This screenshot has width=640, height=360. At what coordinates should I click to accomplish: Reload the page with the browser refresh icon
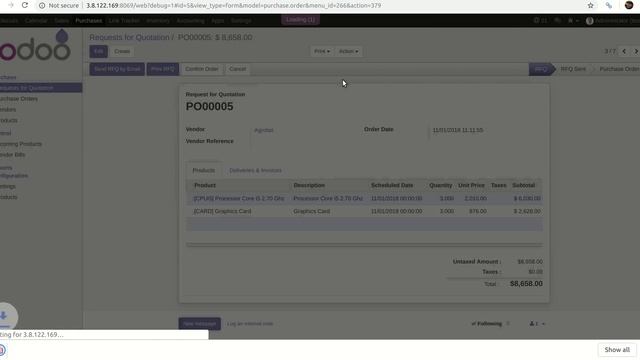pos(25,5)
